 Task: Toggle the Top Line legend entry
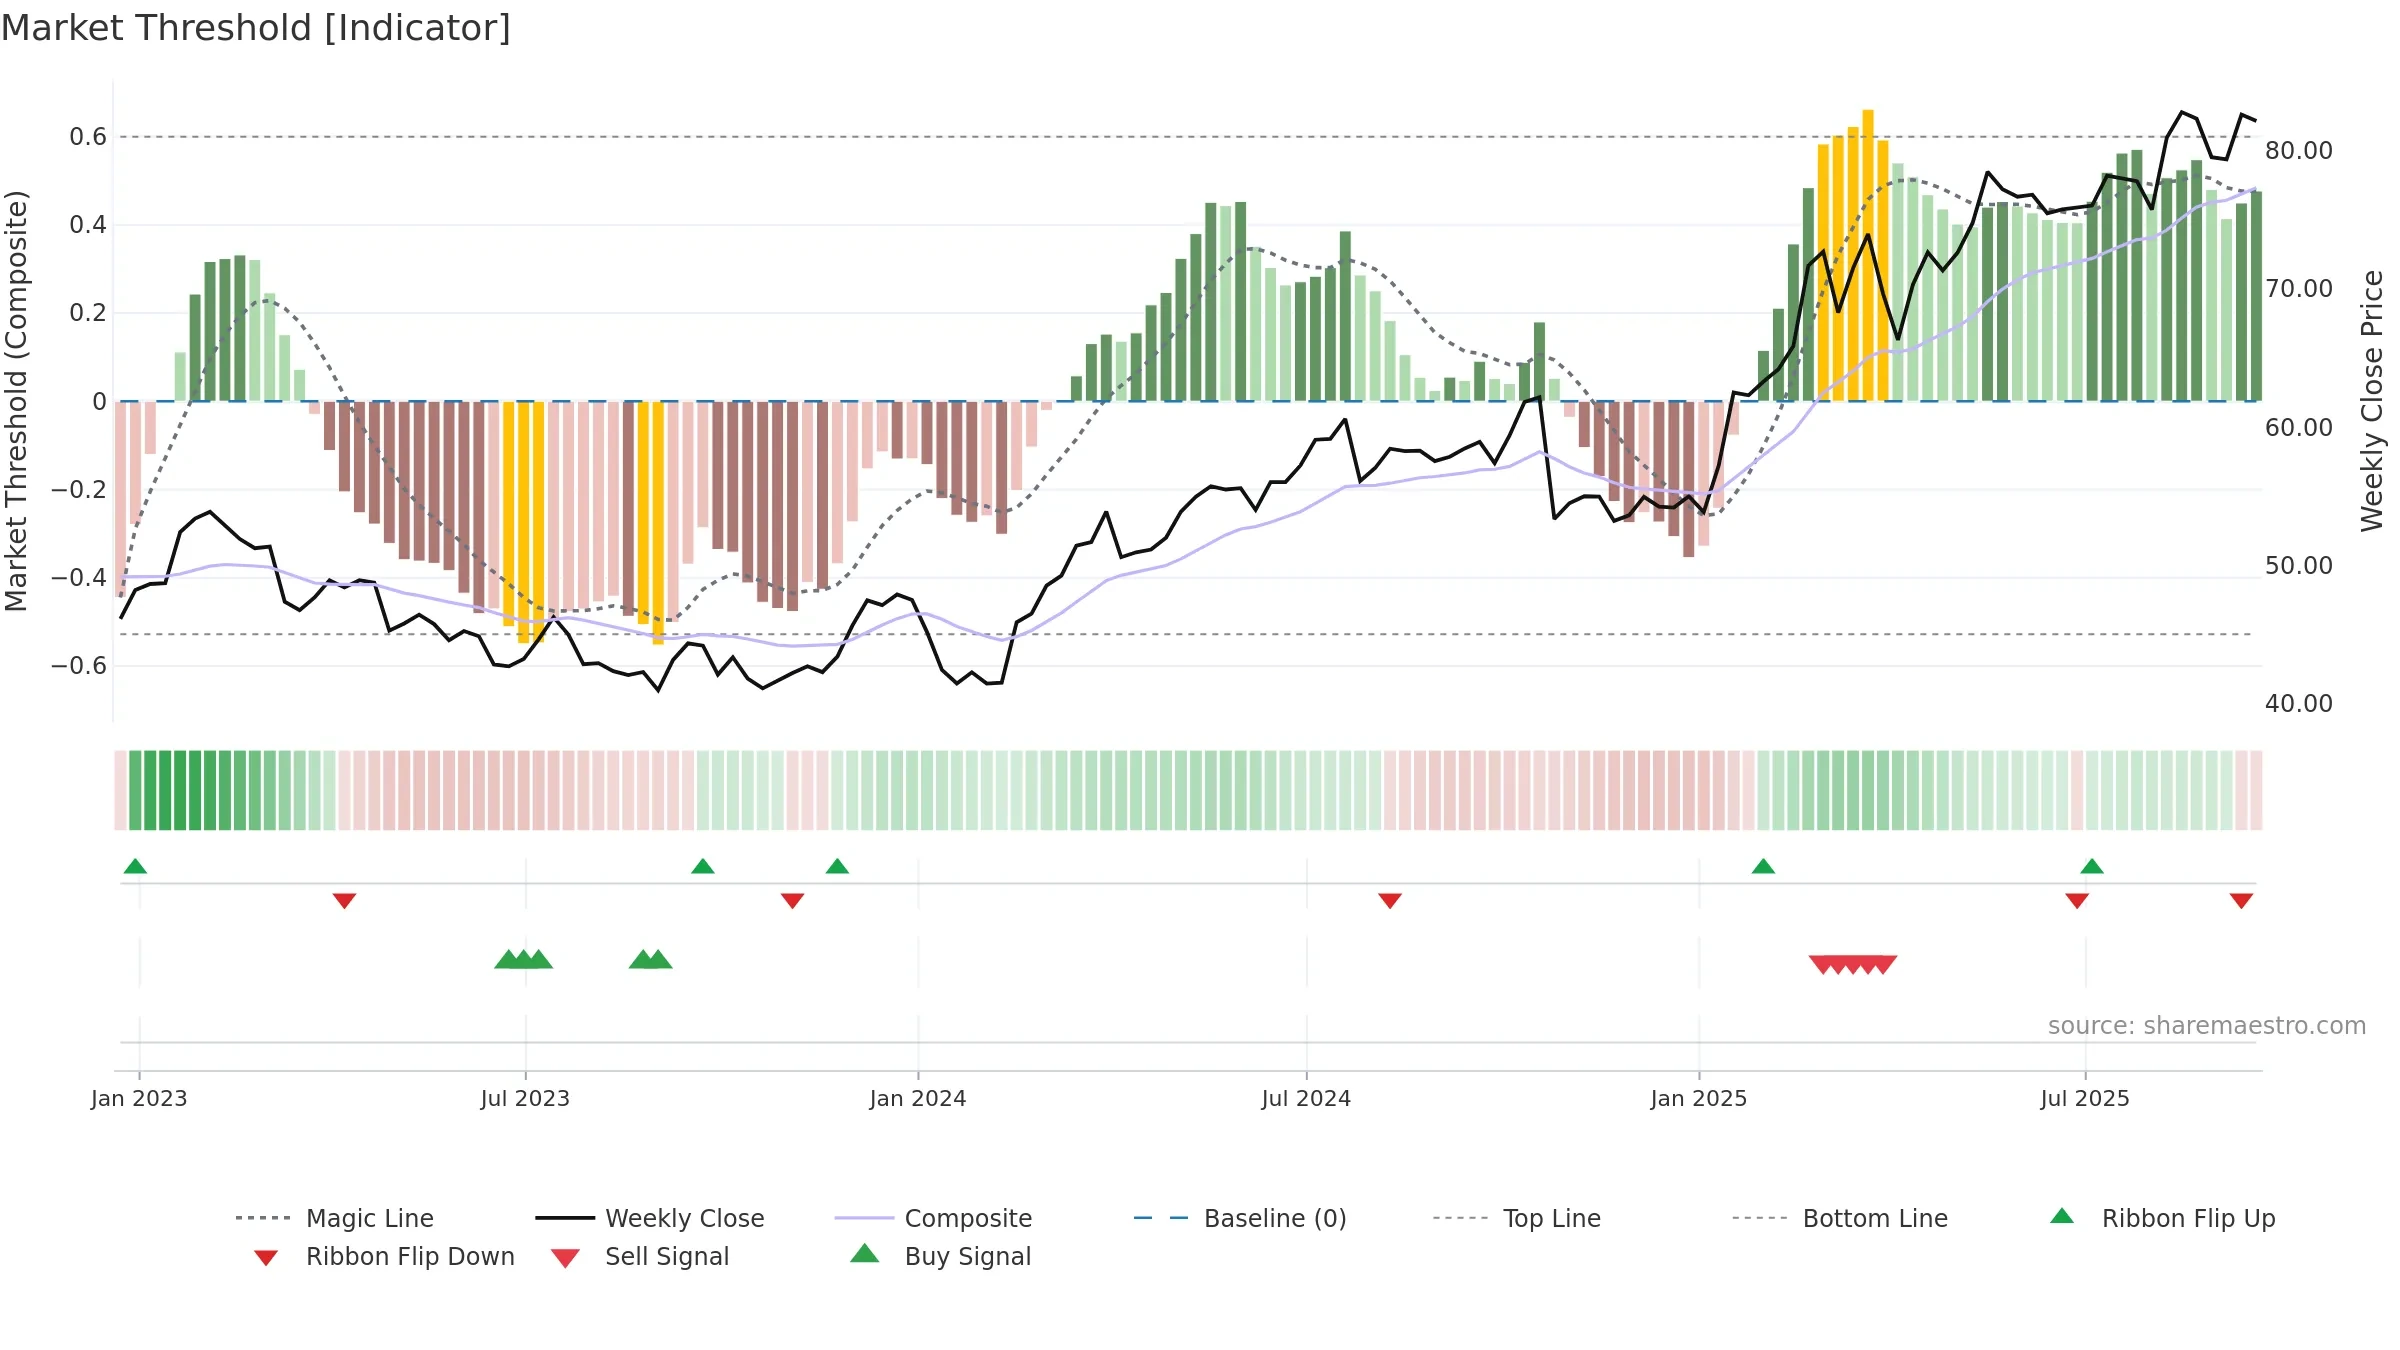1517,1218
